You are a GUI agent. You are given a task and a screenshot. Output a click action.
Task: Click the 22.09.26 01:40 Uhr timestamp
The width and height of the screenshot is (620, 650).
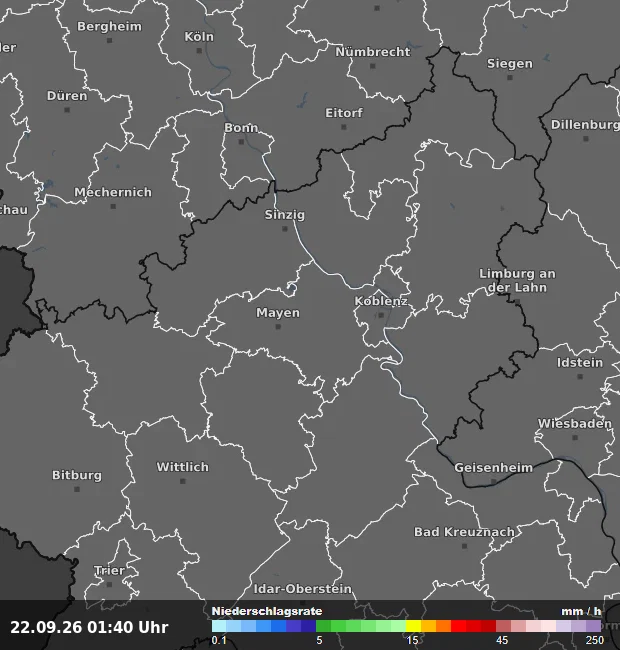(x=89, y=627)
